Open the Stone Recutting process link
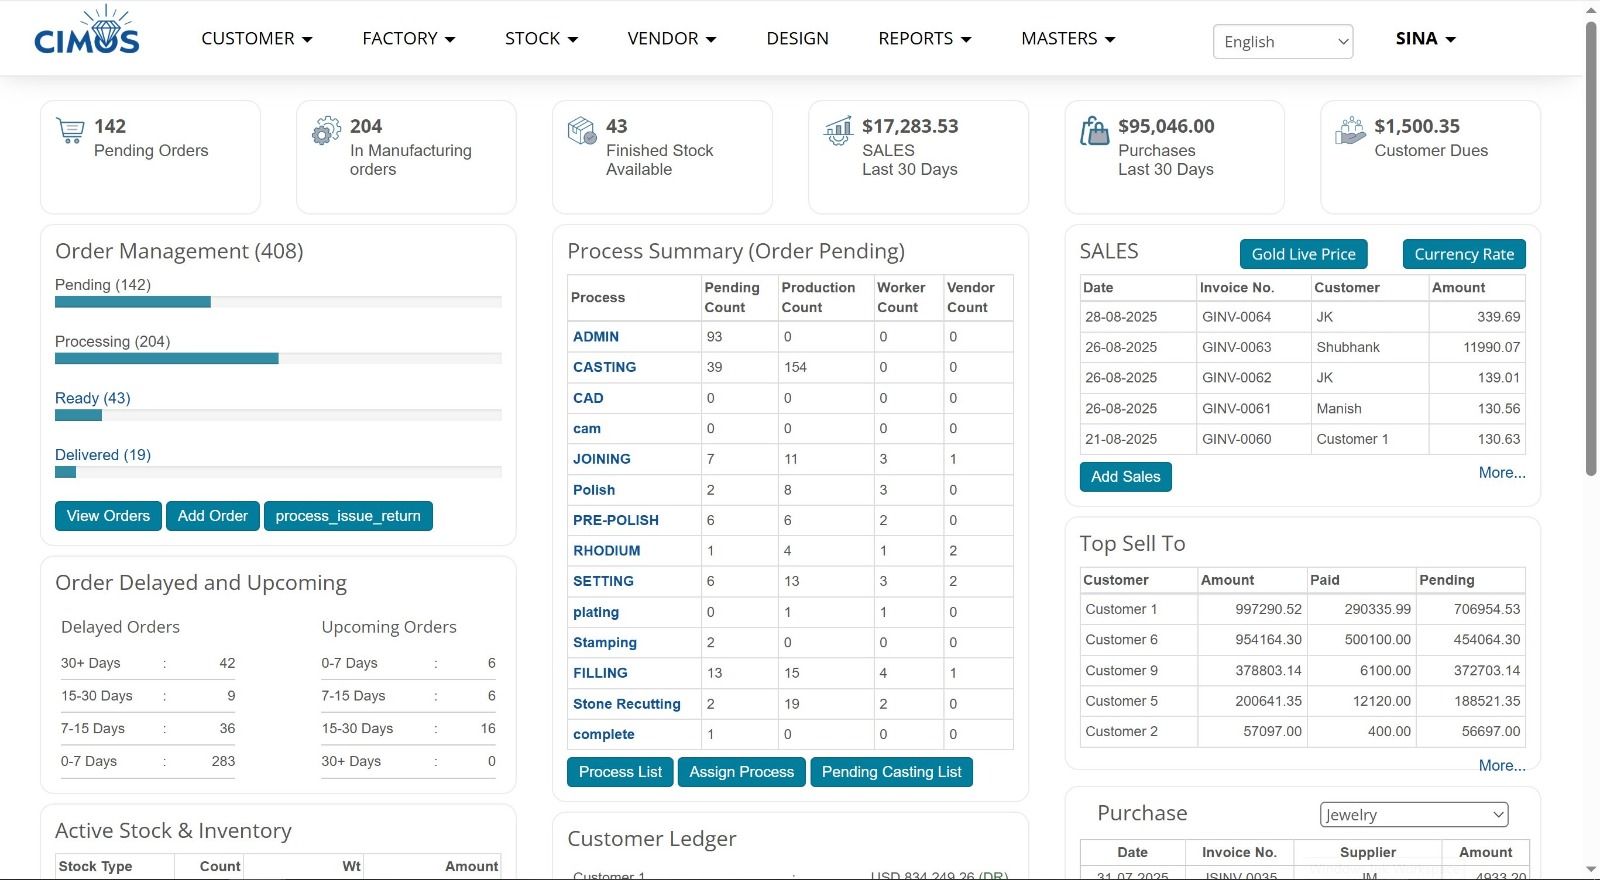The height and width of the screenshot is (880, 1600). point(627,704)
